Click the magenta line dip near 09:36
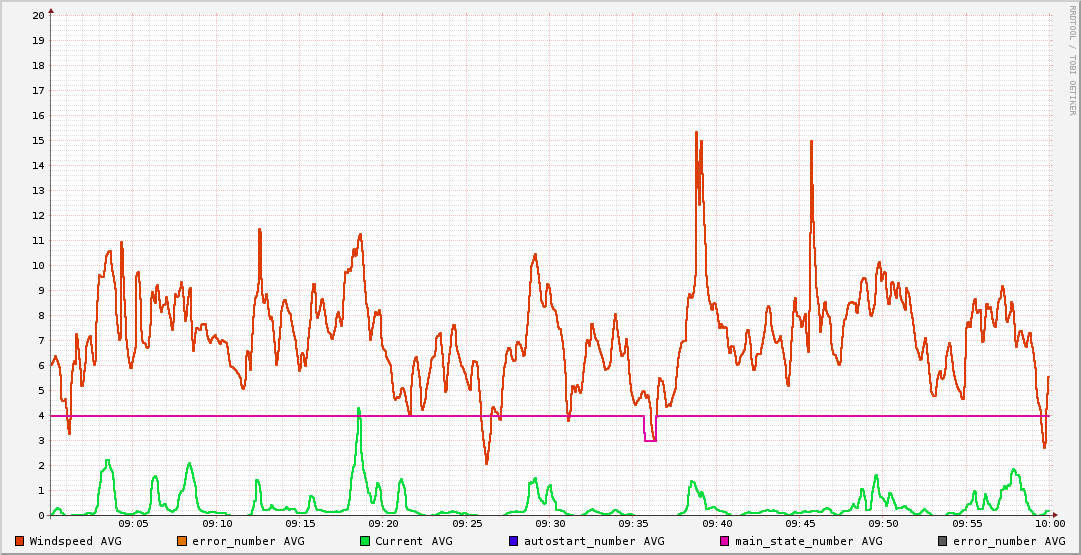 pos(650,439)
